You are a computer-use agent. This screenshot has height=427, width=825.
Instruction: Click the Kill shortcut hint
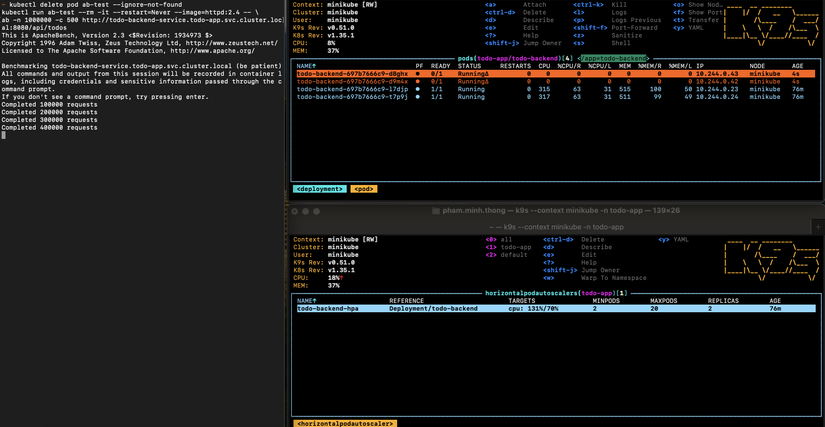tap(619, 5)
